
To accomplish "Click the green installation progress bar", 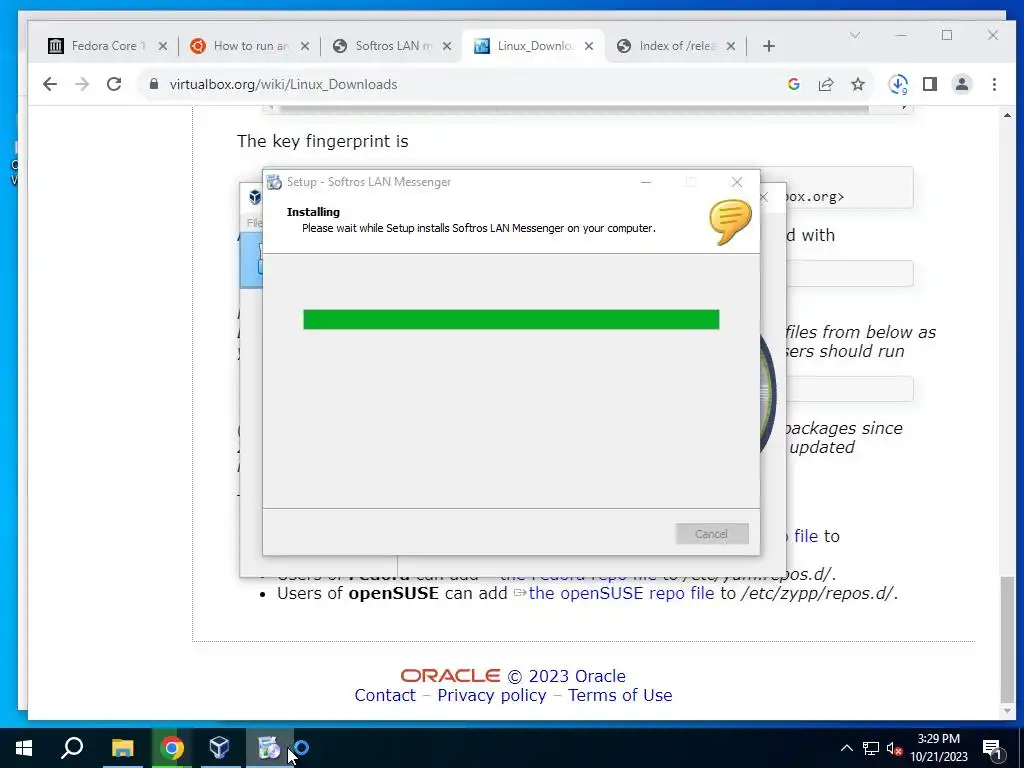I will pyautogui.click(x=511, y=319).
